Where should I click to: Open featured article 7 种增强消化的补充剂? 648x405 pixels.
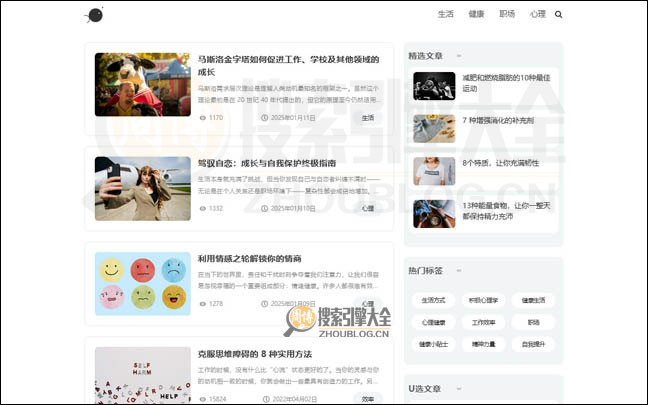[498, 120]
